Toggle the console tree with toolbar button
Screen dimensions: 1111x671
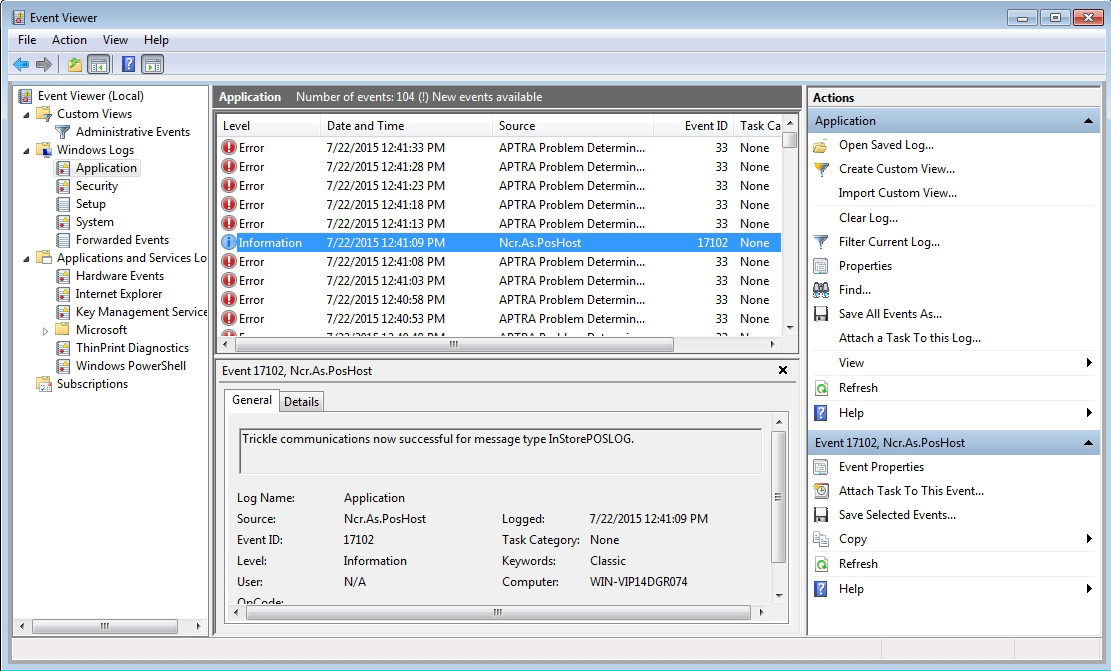pos(99,64)
